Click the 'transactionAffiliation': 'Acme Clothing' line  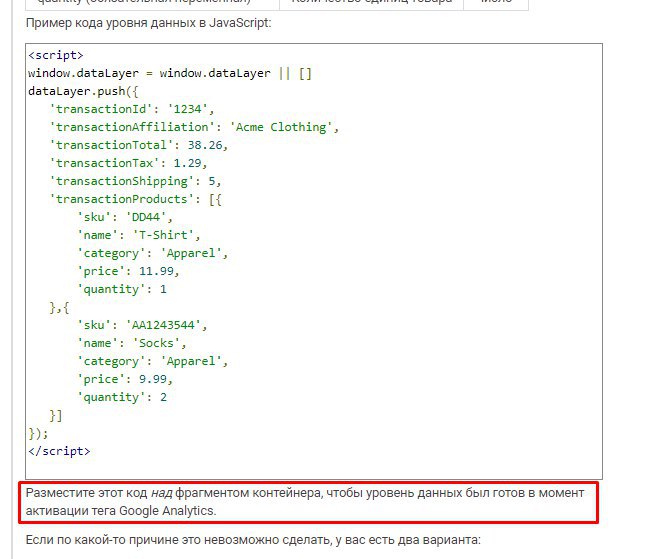point(194,127)
